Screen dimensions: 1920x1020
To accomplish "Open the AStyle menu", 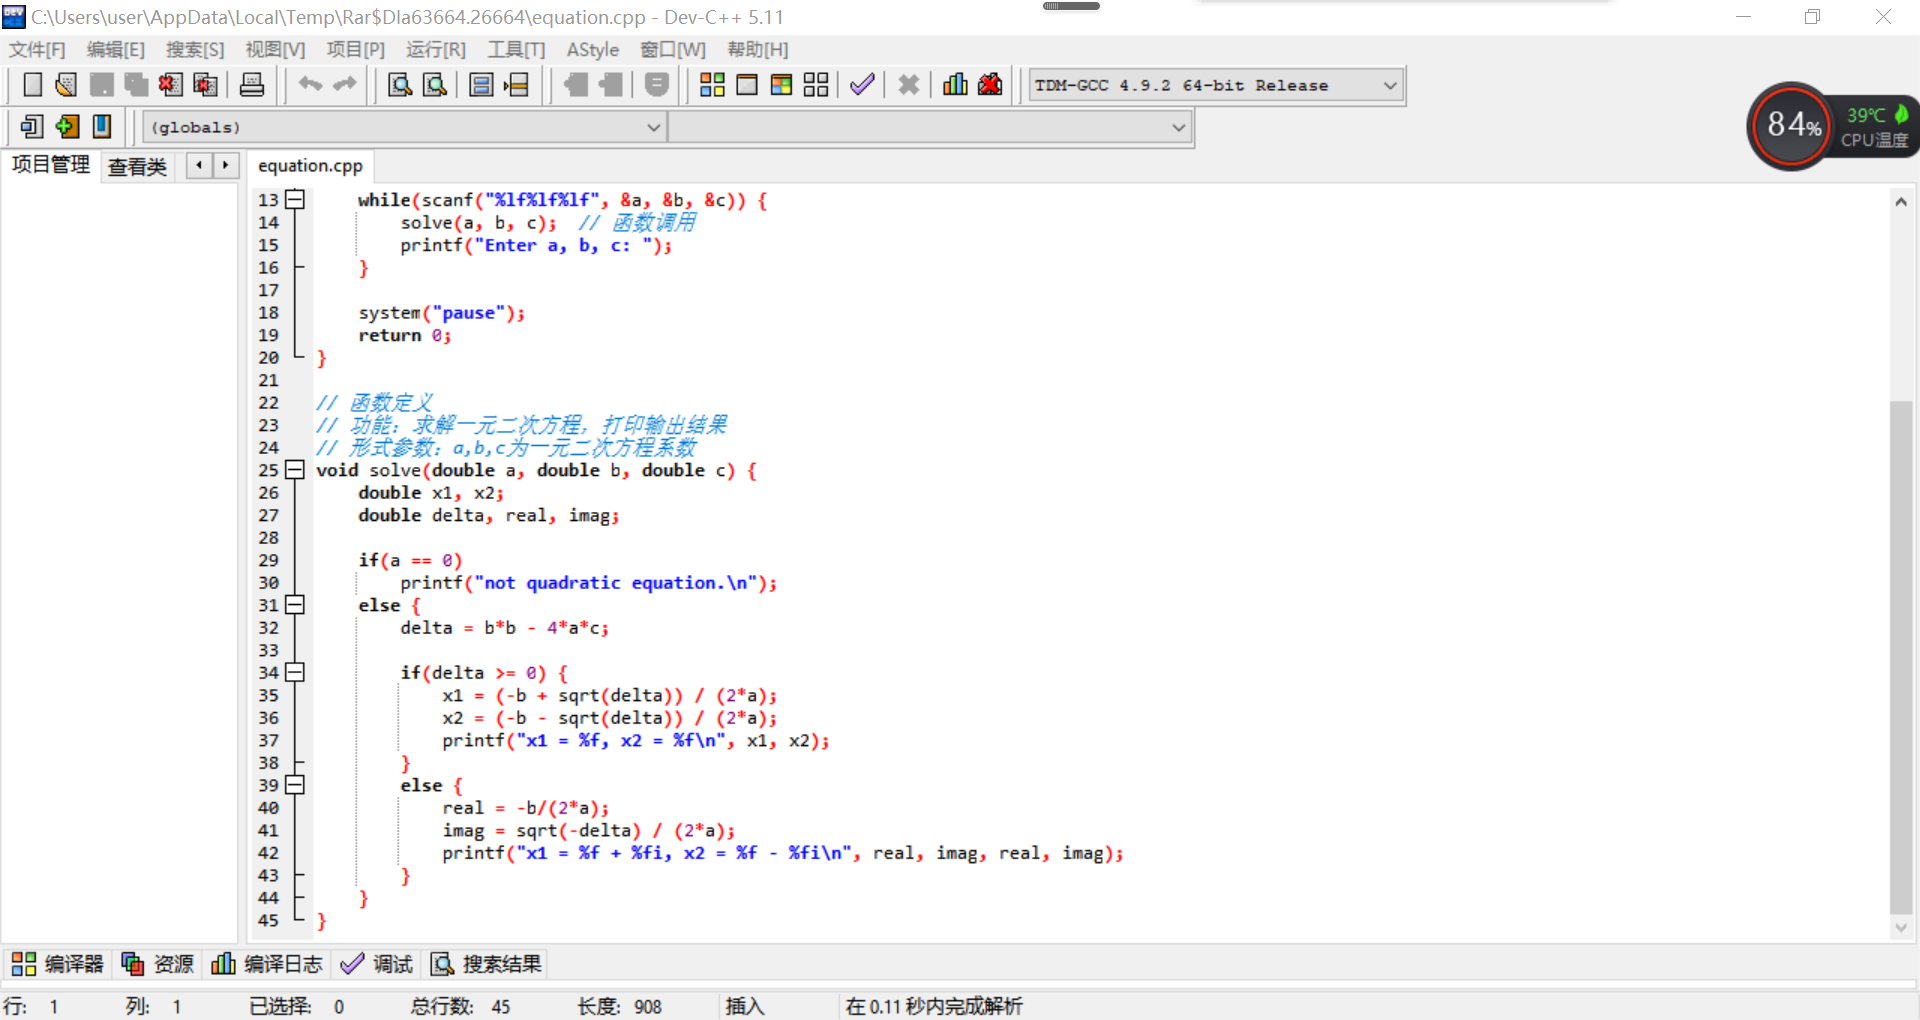I will tap(593, 50).
